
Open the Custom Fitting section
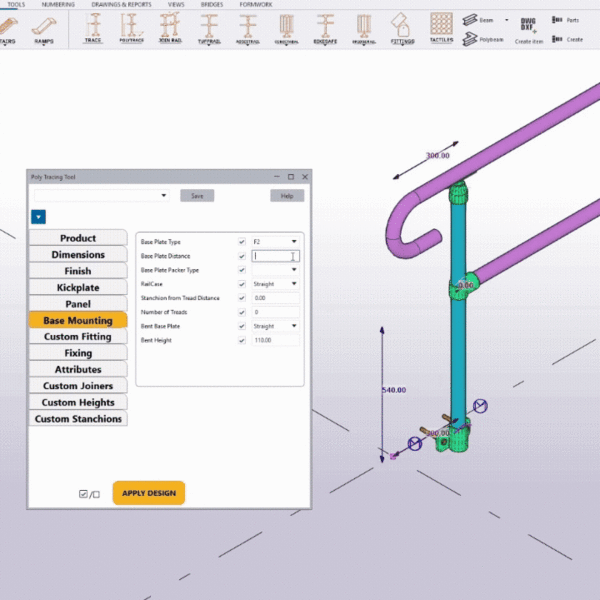point(78,336)
